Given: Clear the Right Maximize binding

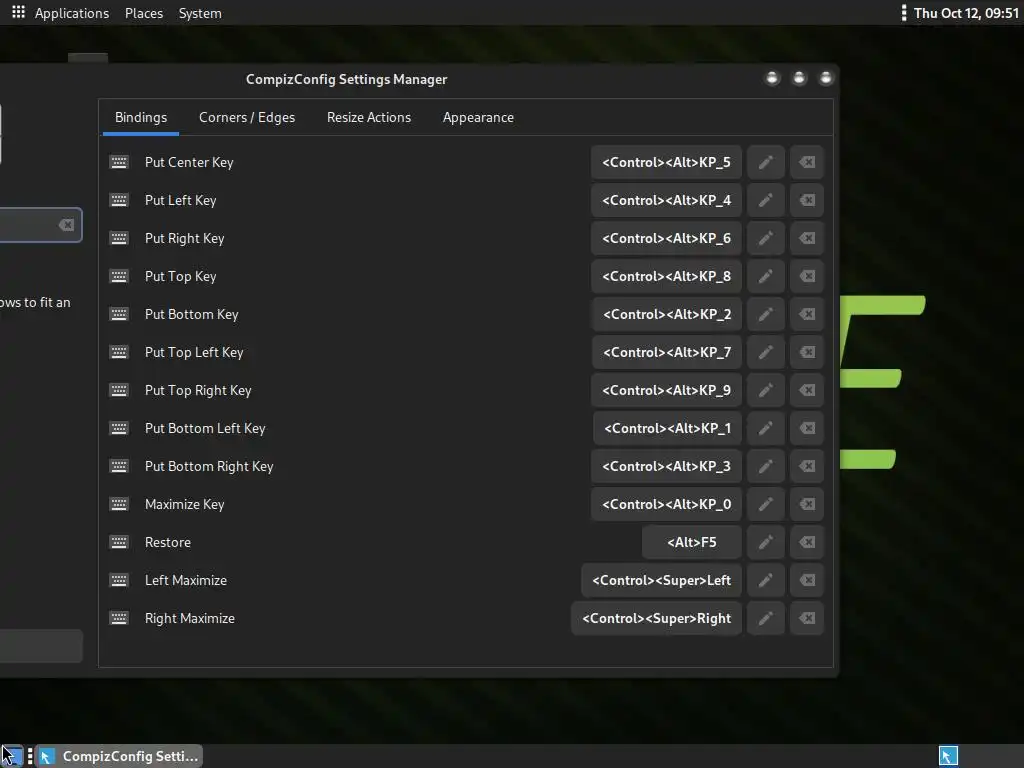Looking at the screenshot, I should point(807,618).
